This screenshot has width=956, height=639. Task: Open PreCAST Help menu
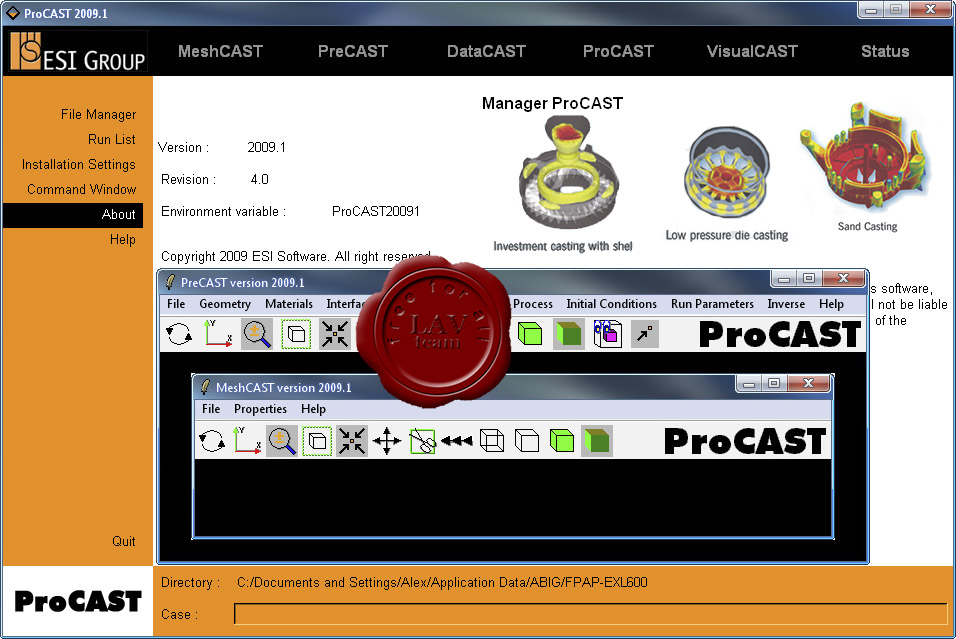click(x=831, y=304)
